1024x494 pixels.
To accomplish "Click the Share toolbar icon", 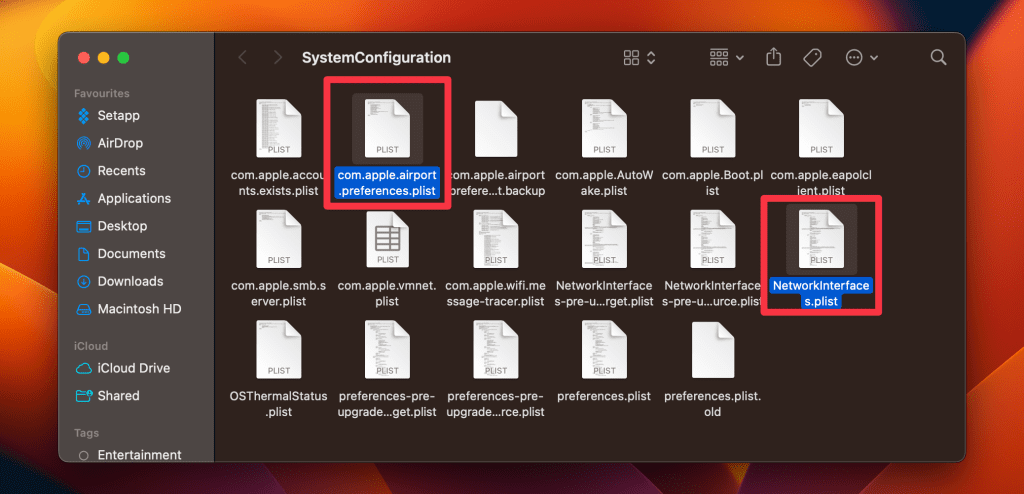I will click(773, 58).
